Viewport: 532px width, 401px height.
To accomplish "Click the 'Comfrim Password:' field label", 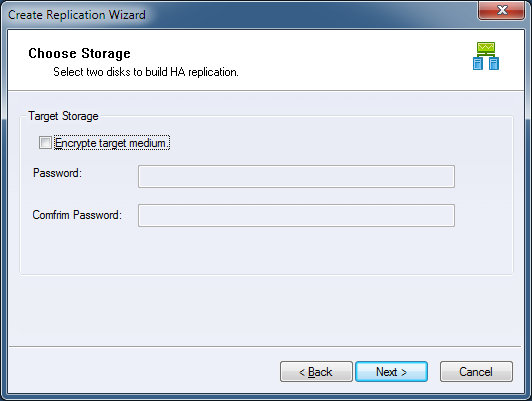I will pos(77,215).
